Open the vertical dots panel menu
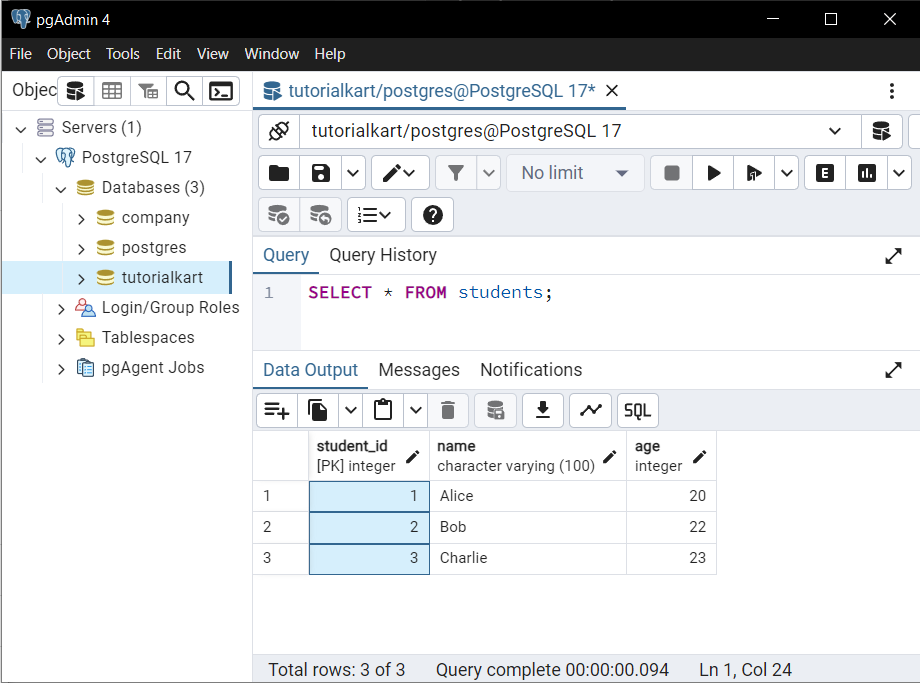Viewport: 920px width, 683px height. [x=892, y=91]
